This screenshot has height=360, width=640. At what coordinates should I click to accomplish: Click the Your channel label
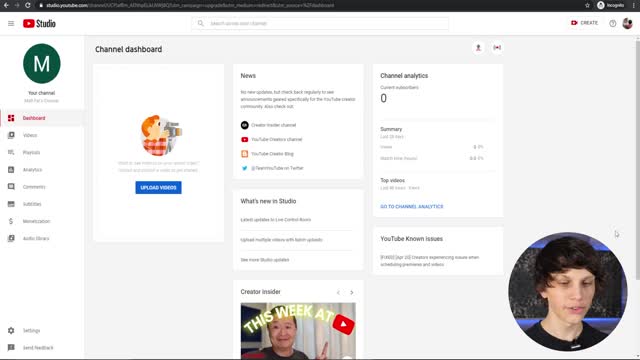(x=42, y=93)
